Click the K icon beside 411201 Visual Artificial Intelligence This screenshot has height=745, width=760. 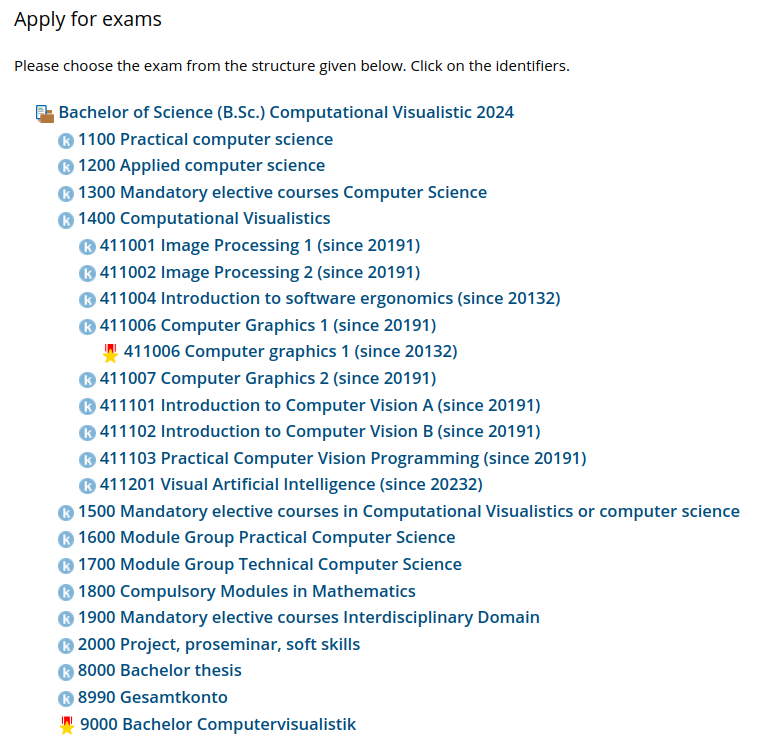88,485
